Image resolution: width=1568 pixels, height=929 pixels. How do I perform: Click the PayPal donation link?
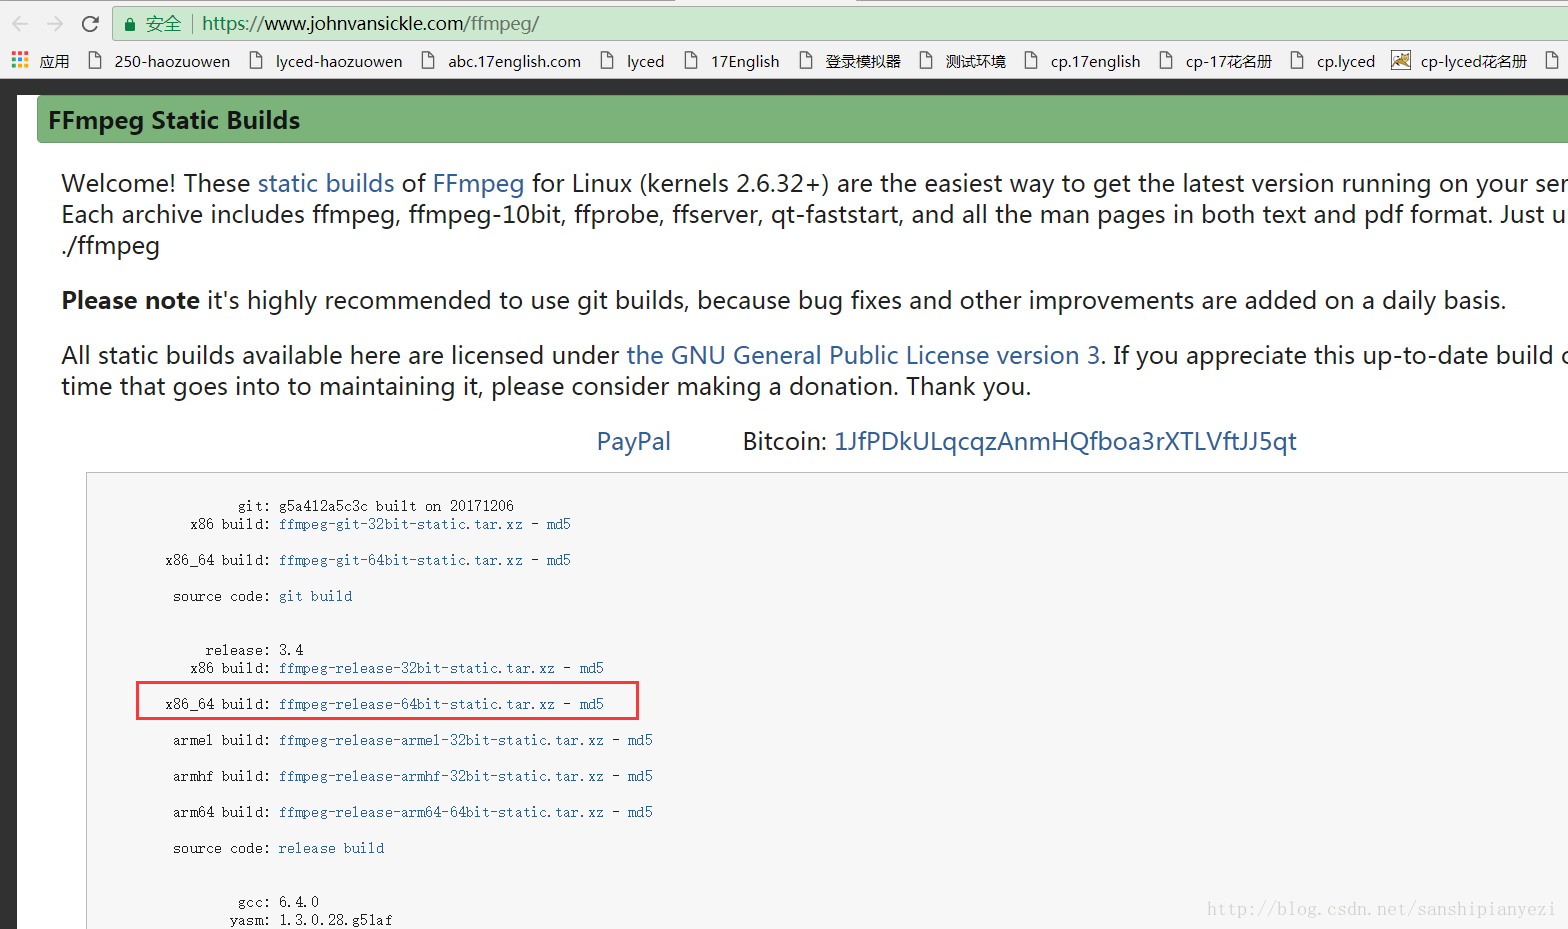point(634,442)
